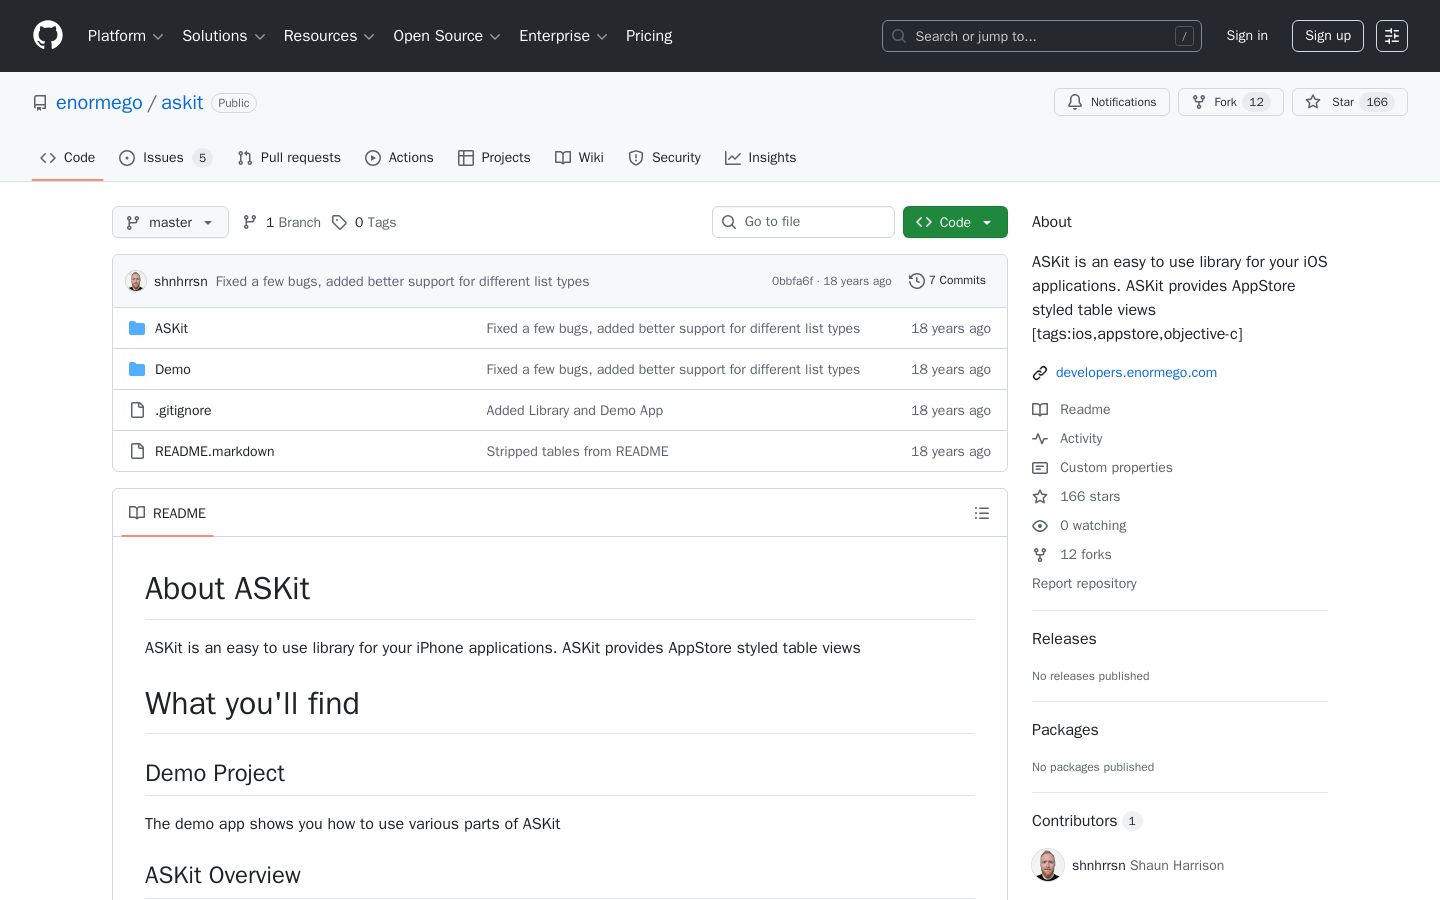Open the README outline icon
The width and height of the screenshot is (1440, 900).
pos(982,513)
